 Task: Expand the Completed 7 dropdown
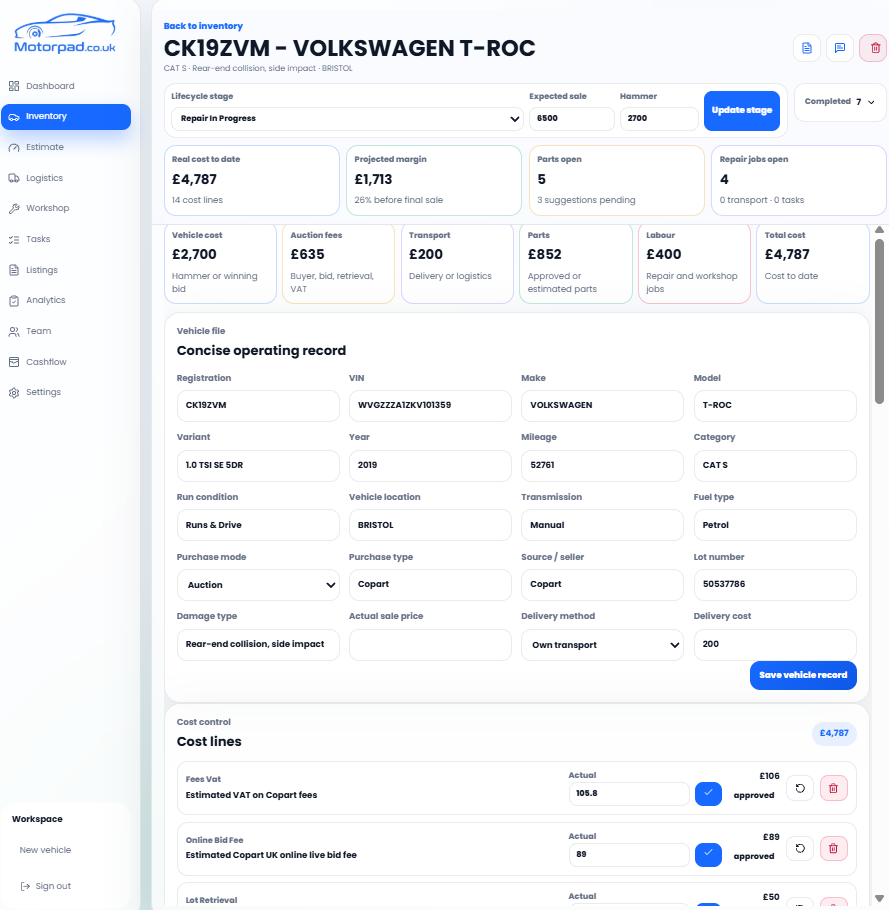tap(840, 102)
